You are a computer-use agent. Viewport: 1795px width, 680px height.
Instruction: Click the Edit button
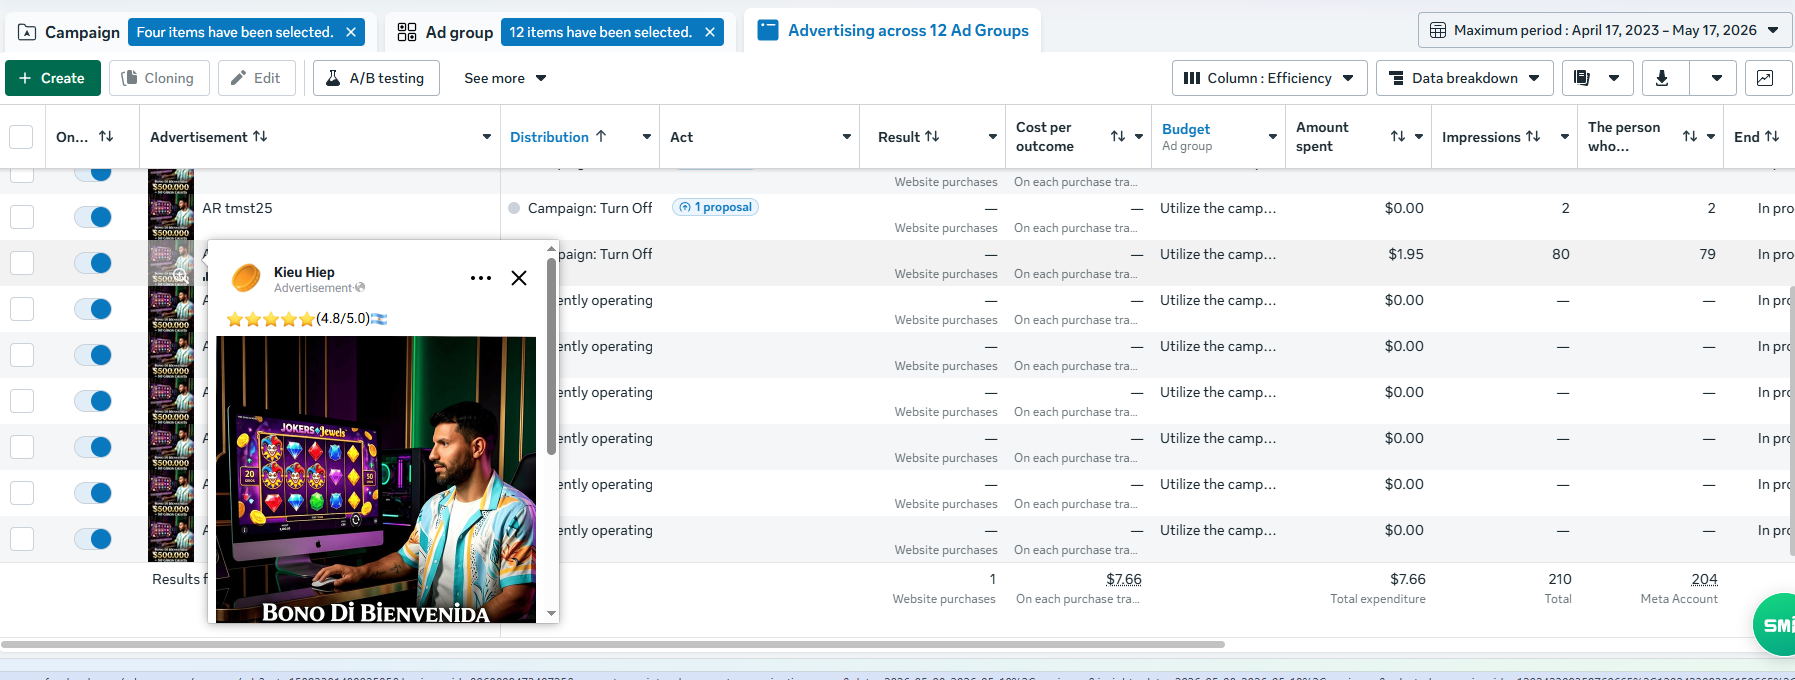click(257, 78)
